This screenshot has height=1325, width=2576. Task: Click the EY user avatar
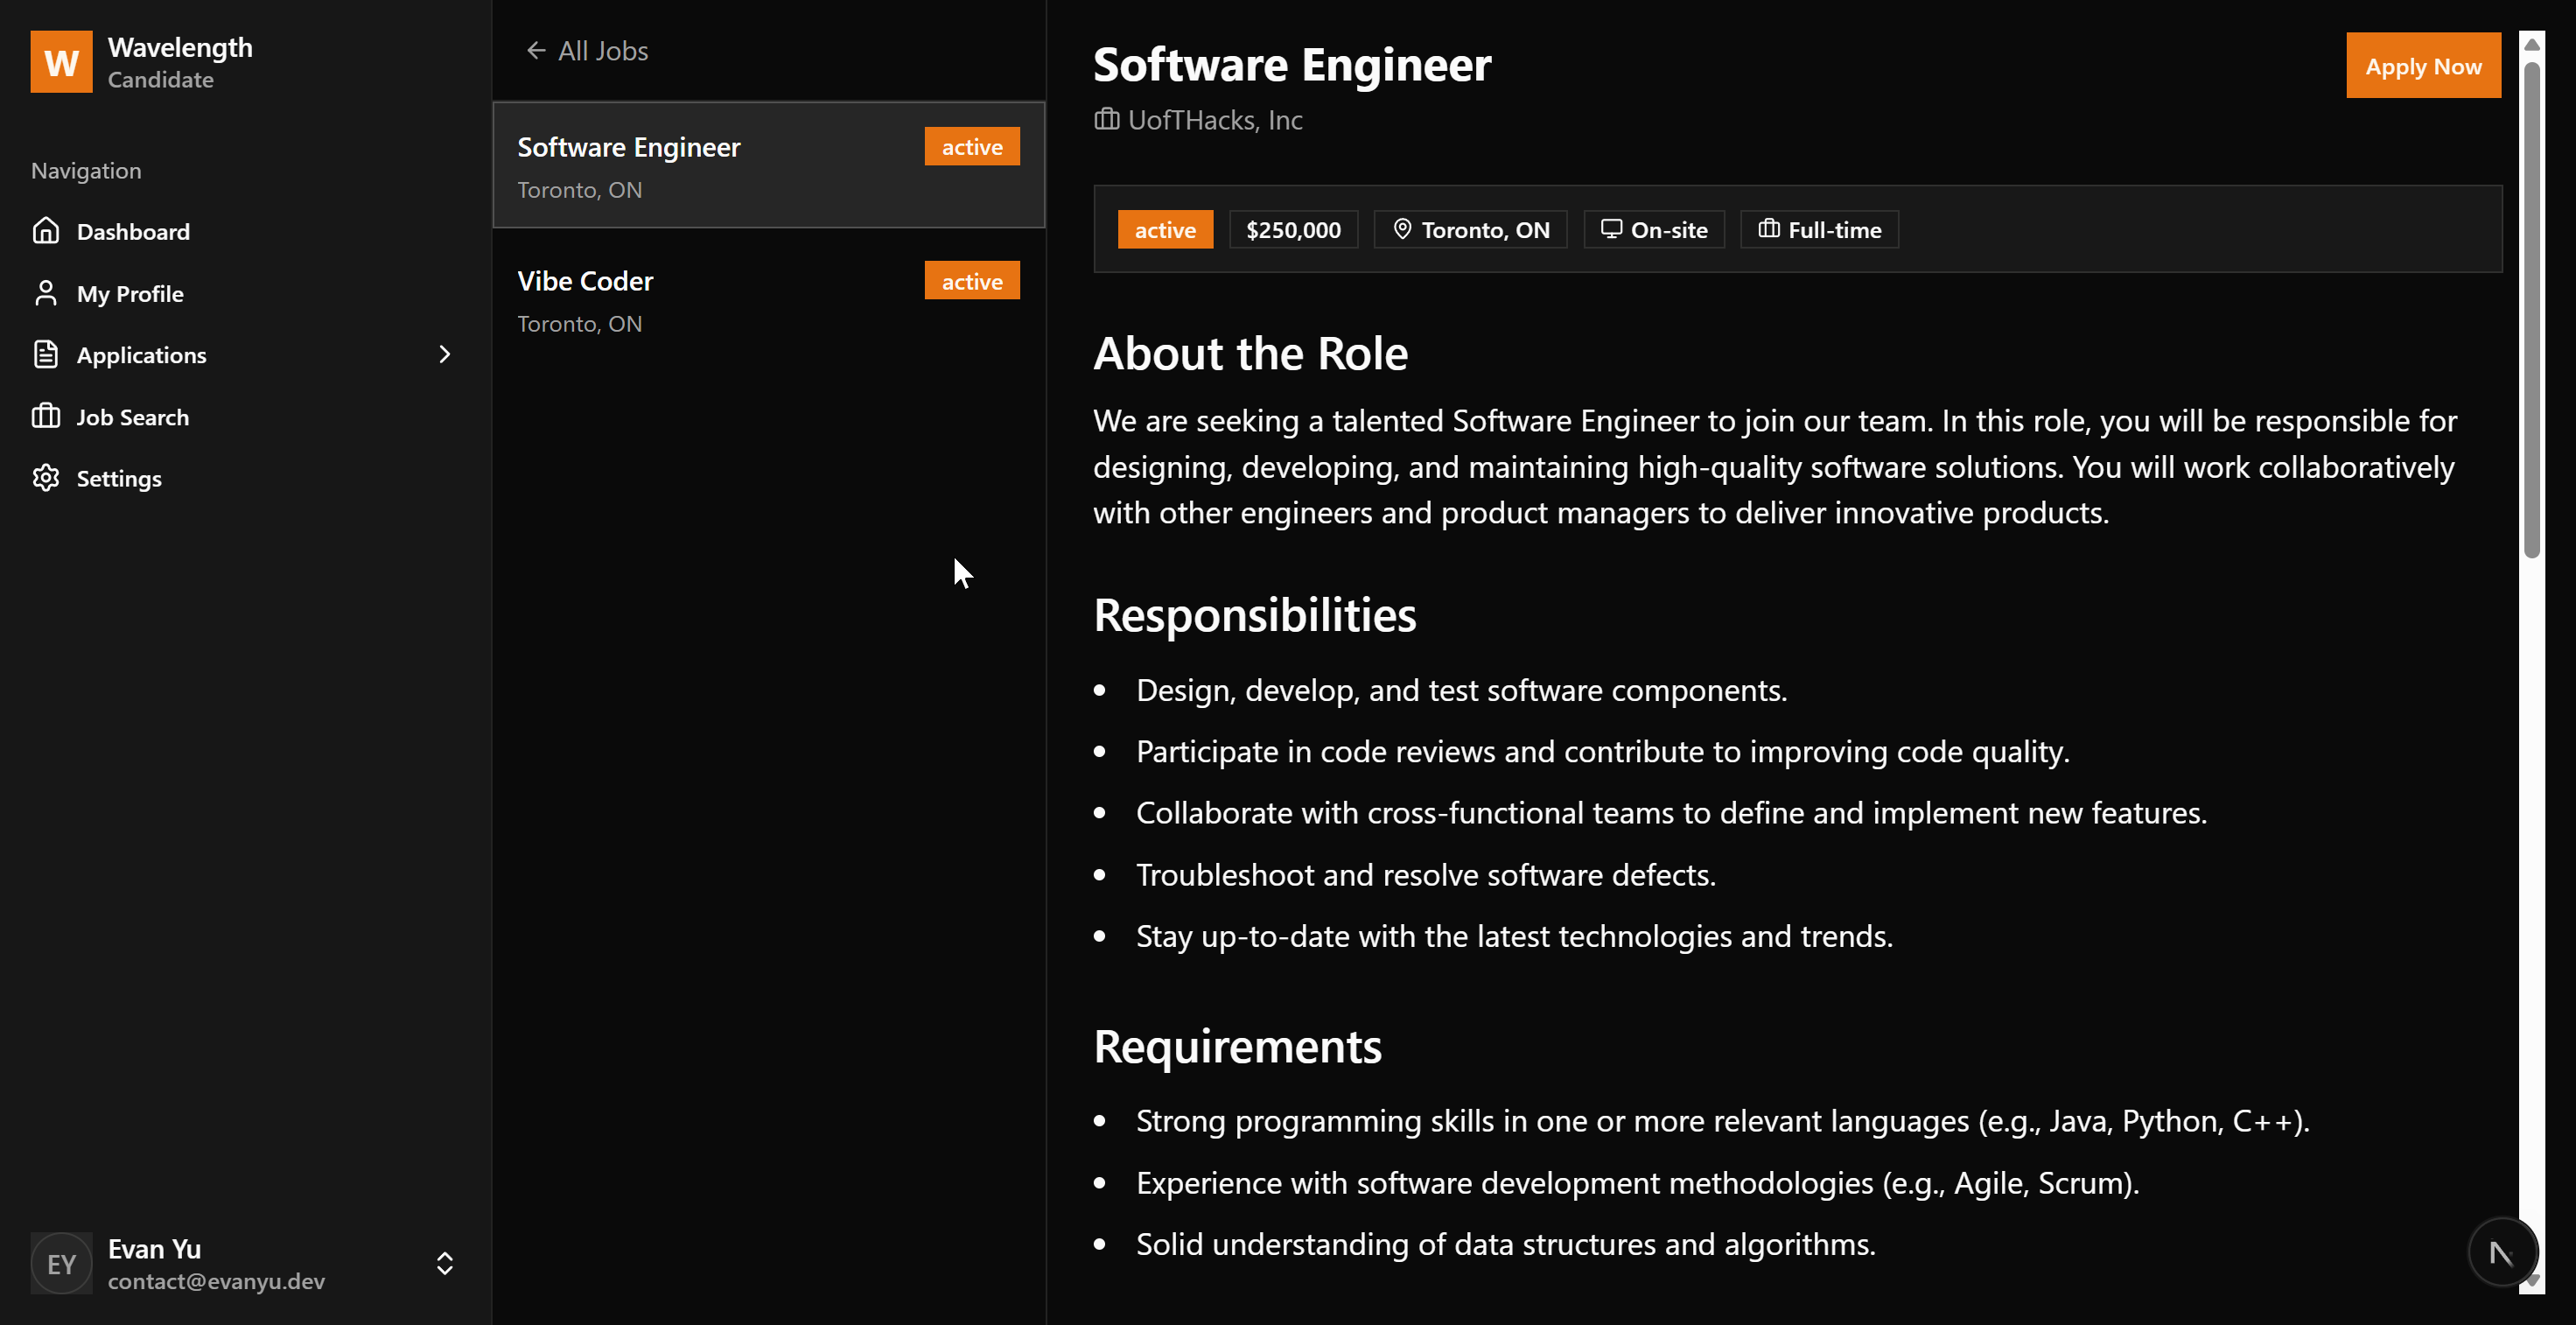(61, 1264)
